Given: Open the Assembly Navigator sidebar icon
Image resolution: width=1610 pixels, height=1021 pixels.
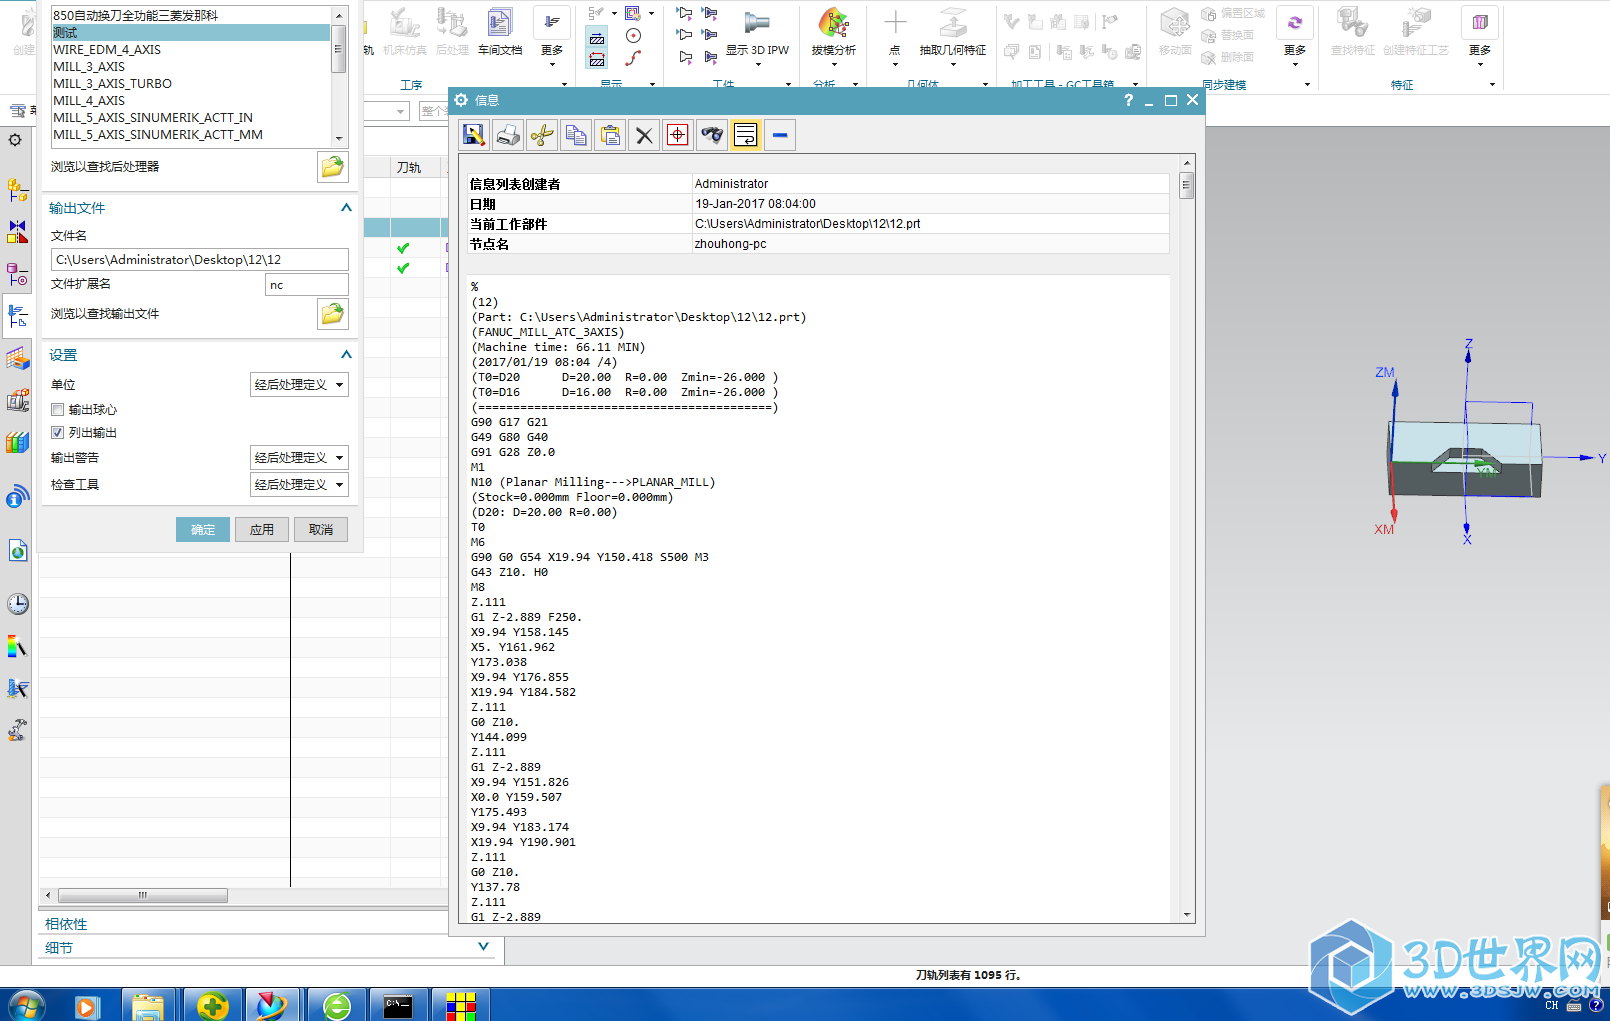Looking at the screenshot, I should click(x=17, y=188).
